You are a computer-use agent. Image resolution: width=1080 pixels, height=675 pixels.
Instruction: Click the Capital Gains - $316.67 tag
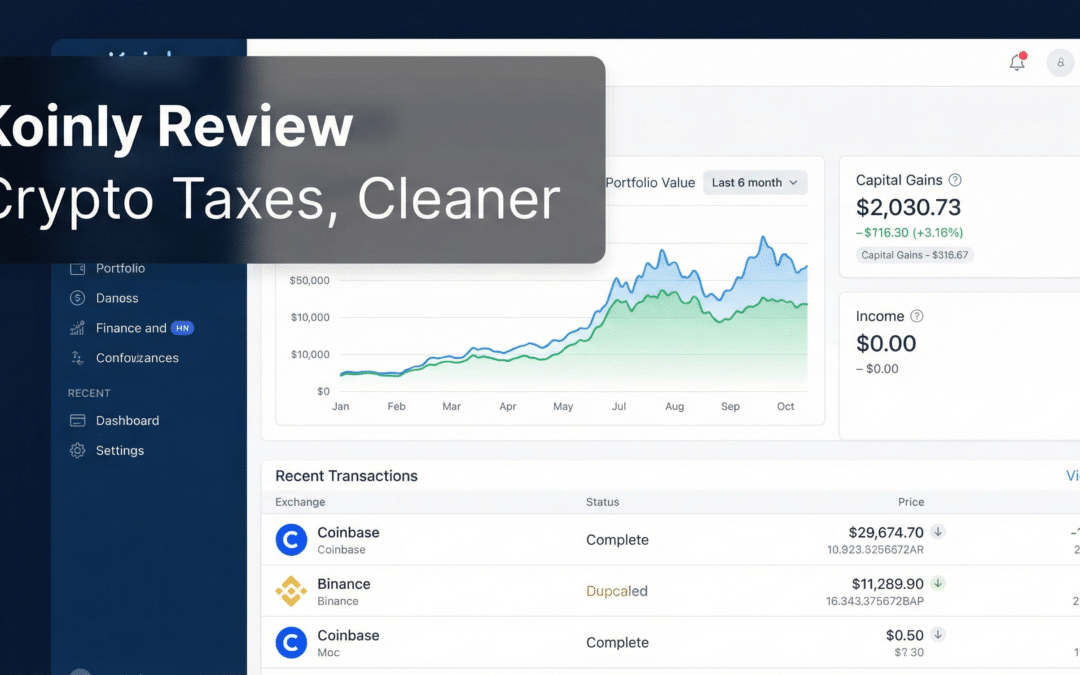(x=915, y=255)
